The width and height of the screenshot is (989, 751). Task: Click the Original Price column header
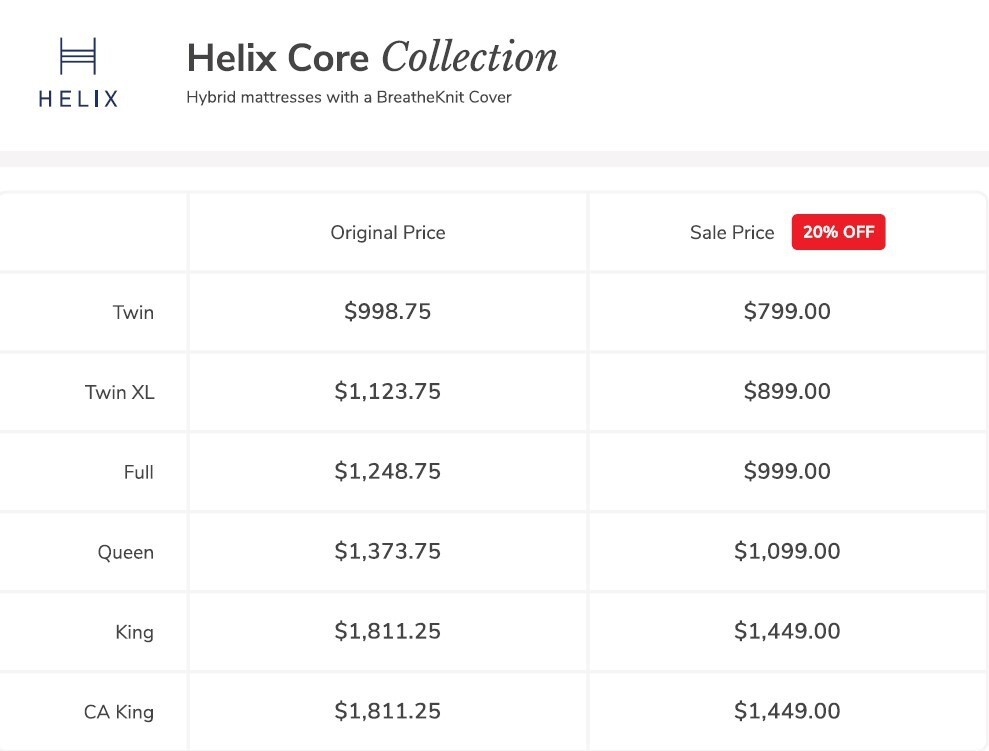pyautogui.click(x=388, y=233)
